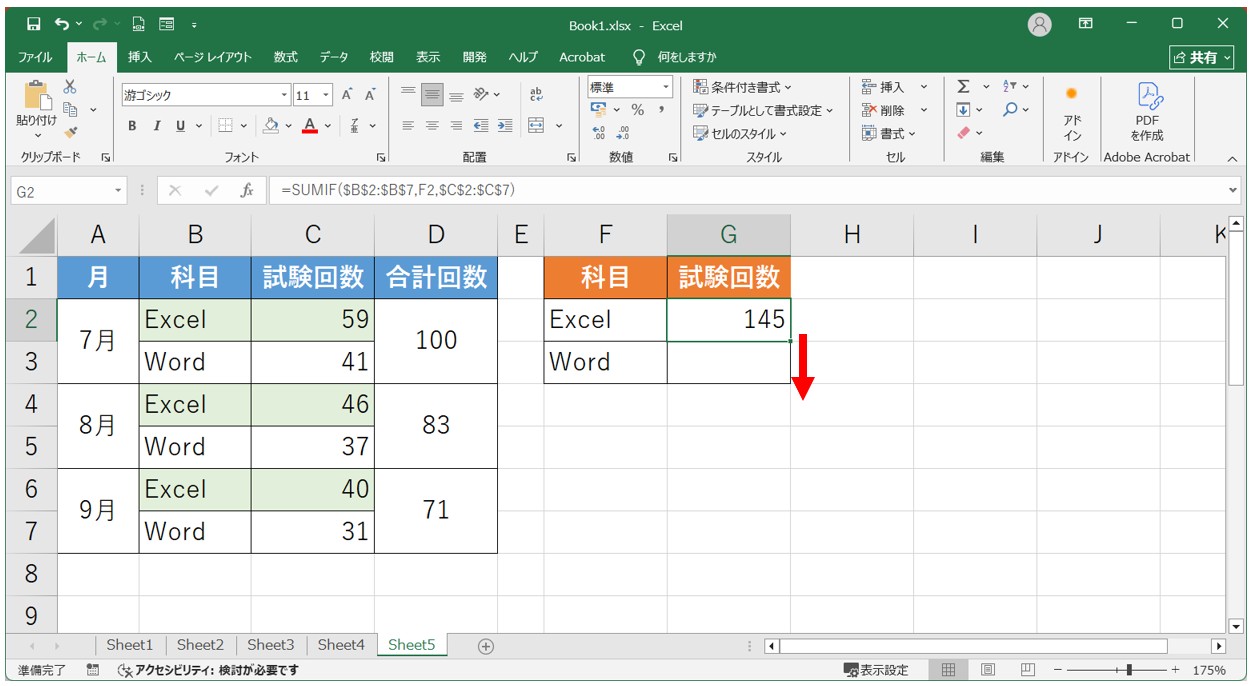The image size is (1253, 686).
Task: Click the Paste clipboard button
Action: (x=37, y=108)
